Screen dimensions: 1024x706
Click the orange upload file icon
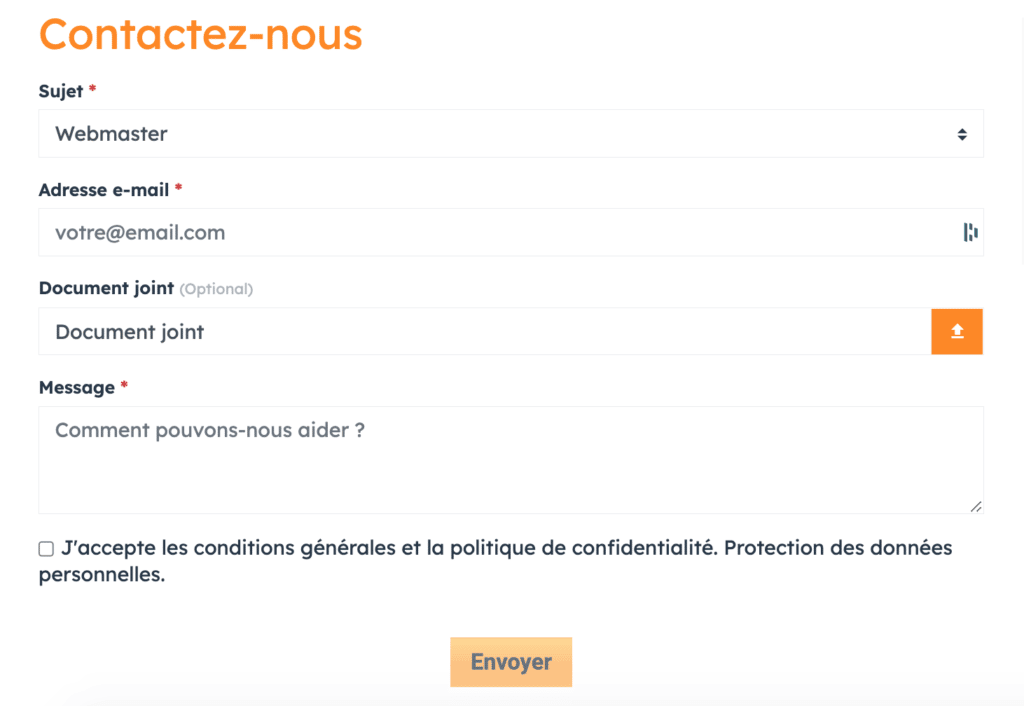(x=957, y=332)
